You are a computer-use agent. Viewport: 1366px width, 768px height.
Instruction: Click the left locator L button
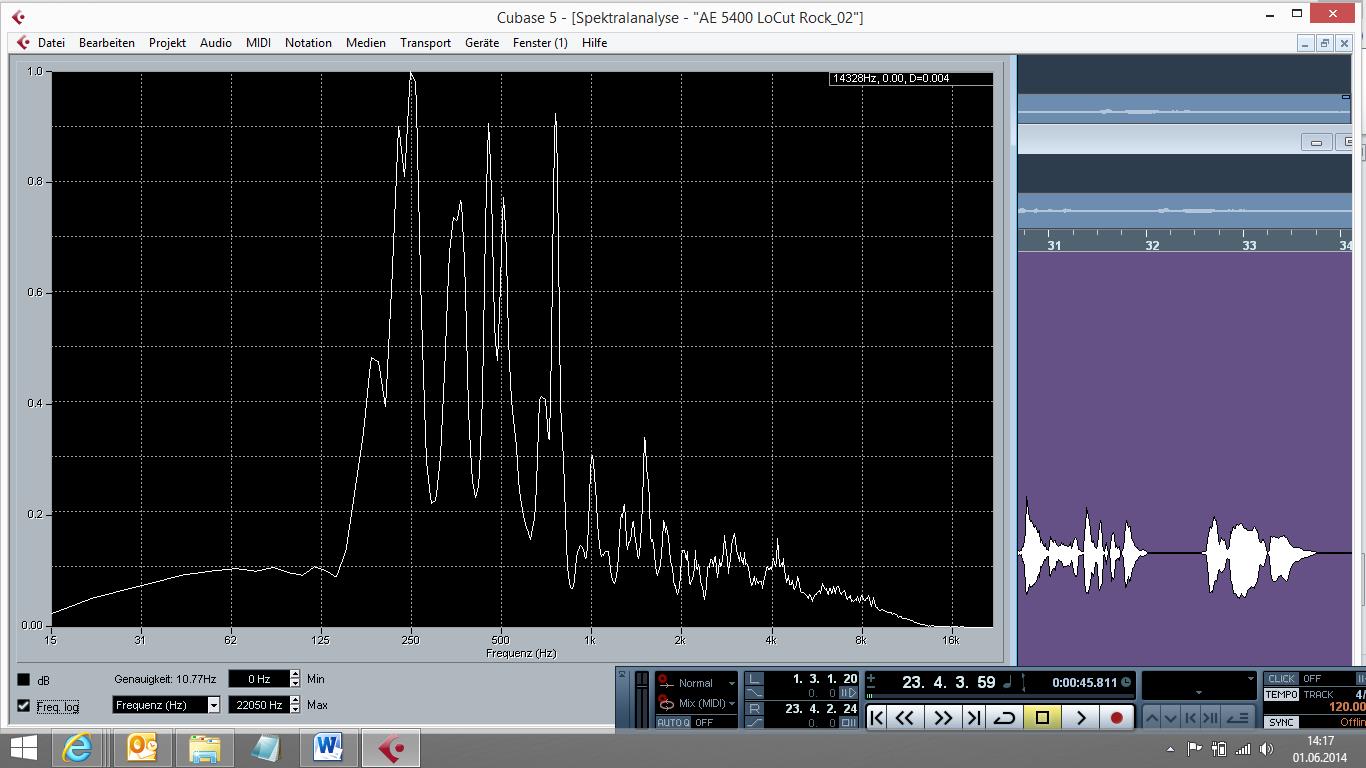point(755,679)
